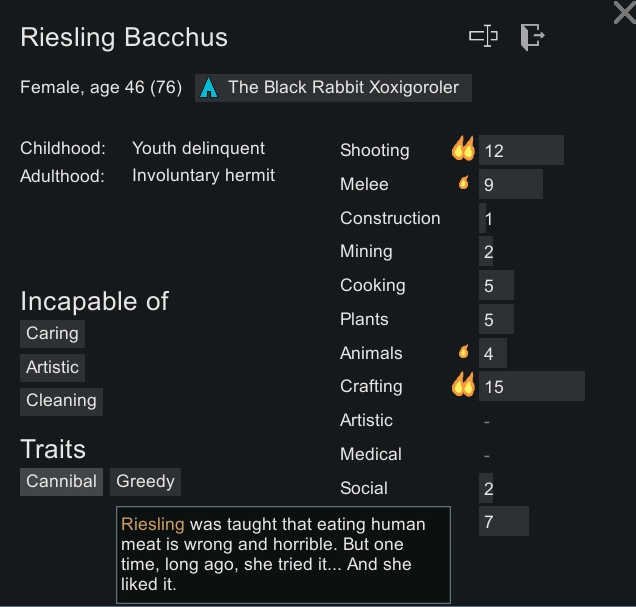636x607 pixels.
Task: Click the Cleaning incapability tag
Action: (x=61, y=401)
